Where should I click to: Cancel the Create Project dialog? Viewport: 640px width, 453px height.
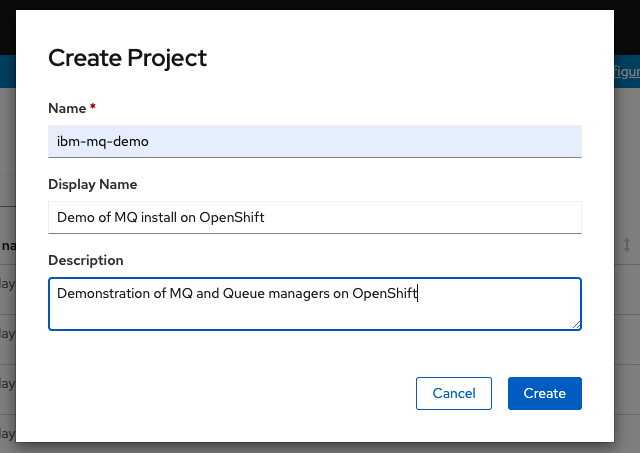(453, 393)
